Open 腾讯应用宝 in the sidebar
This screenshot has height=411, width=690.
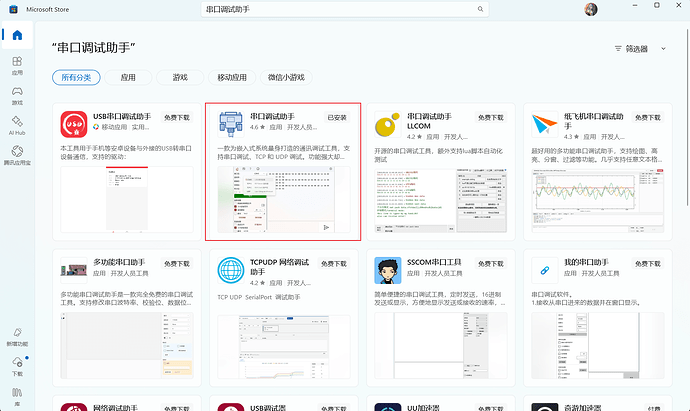coord(17,155)
